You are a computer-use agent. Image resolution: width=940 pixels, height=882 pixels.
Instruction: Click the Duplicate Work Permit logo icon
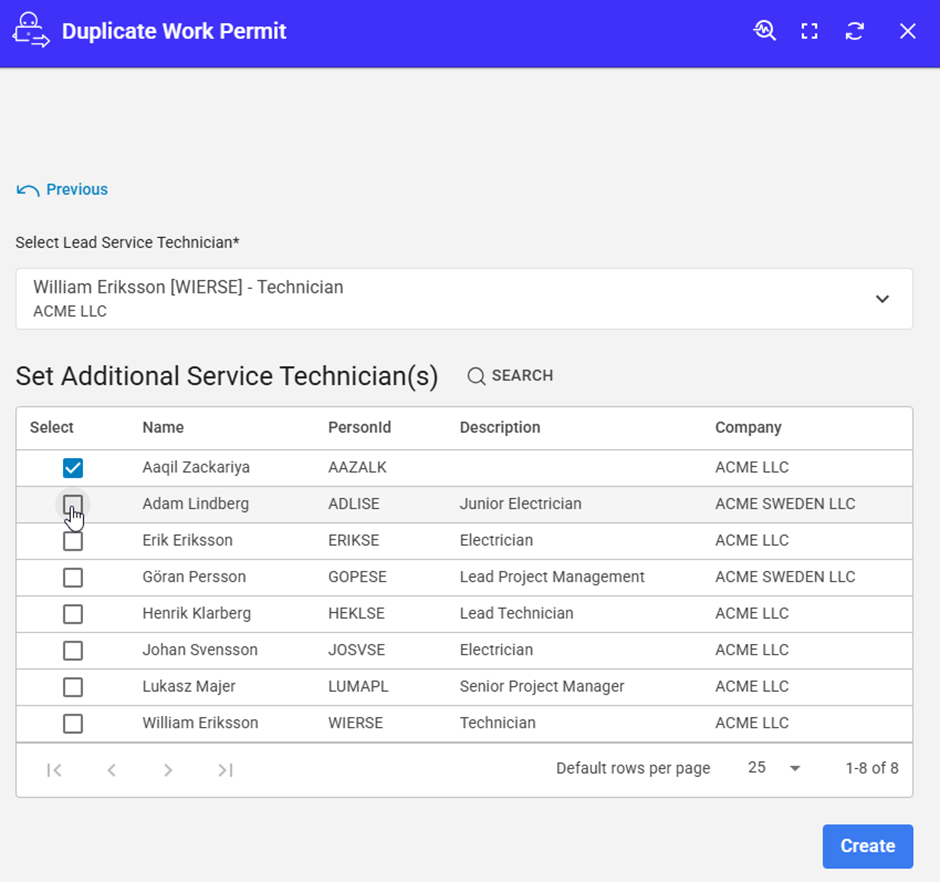(x=31, y=31)
